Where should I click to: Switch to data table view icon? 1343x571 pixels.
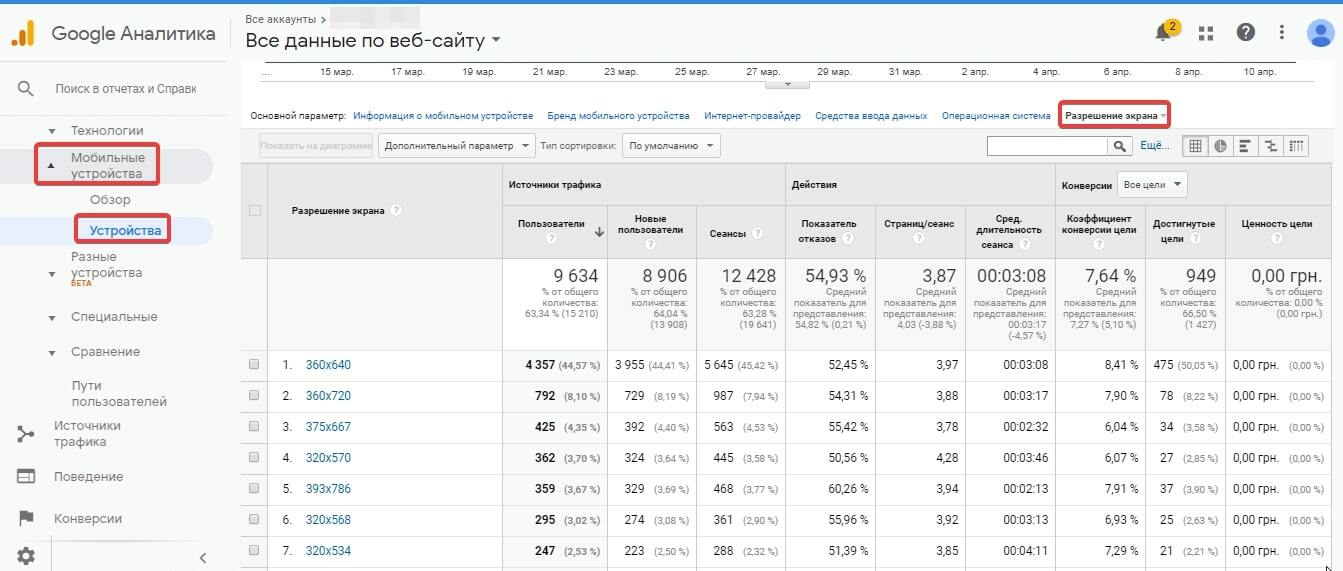point(1195,146)
